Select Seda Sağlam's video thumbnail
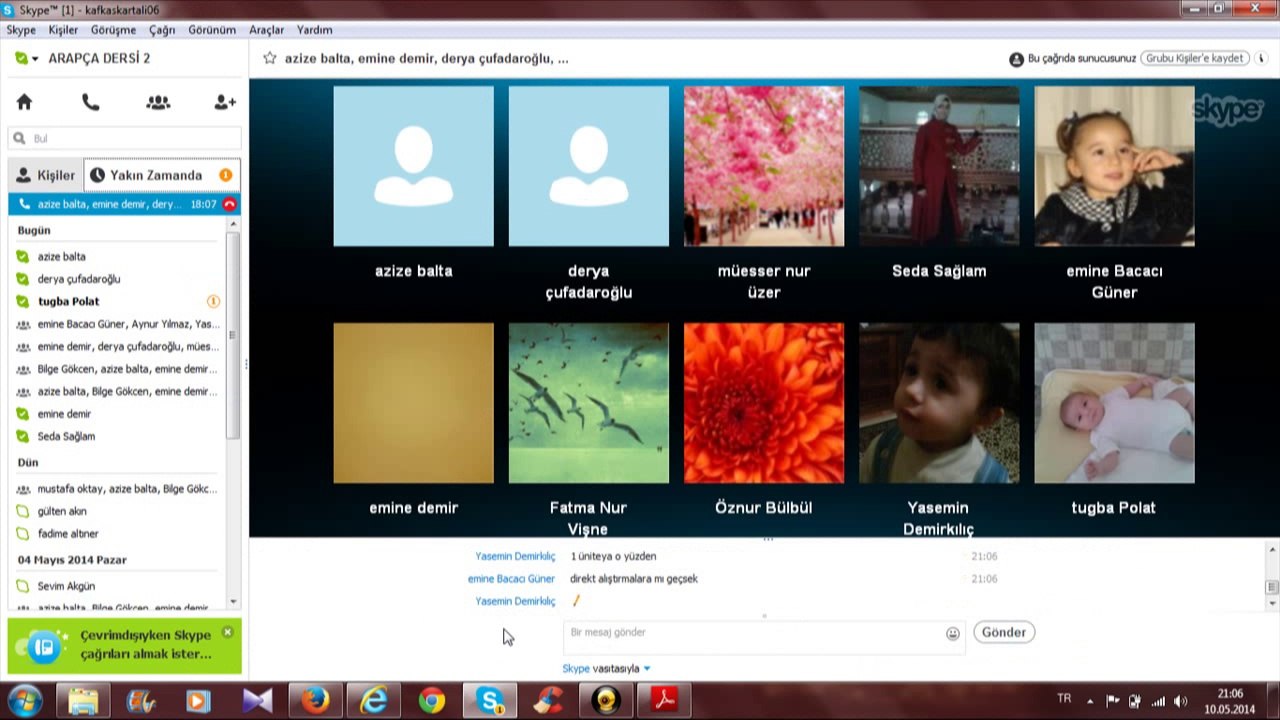The height and width of the screenshot is (720, 1280). click(x=939, y=166)
